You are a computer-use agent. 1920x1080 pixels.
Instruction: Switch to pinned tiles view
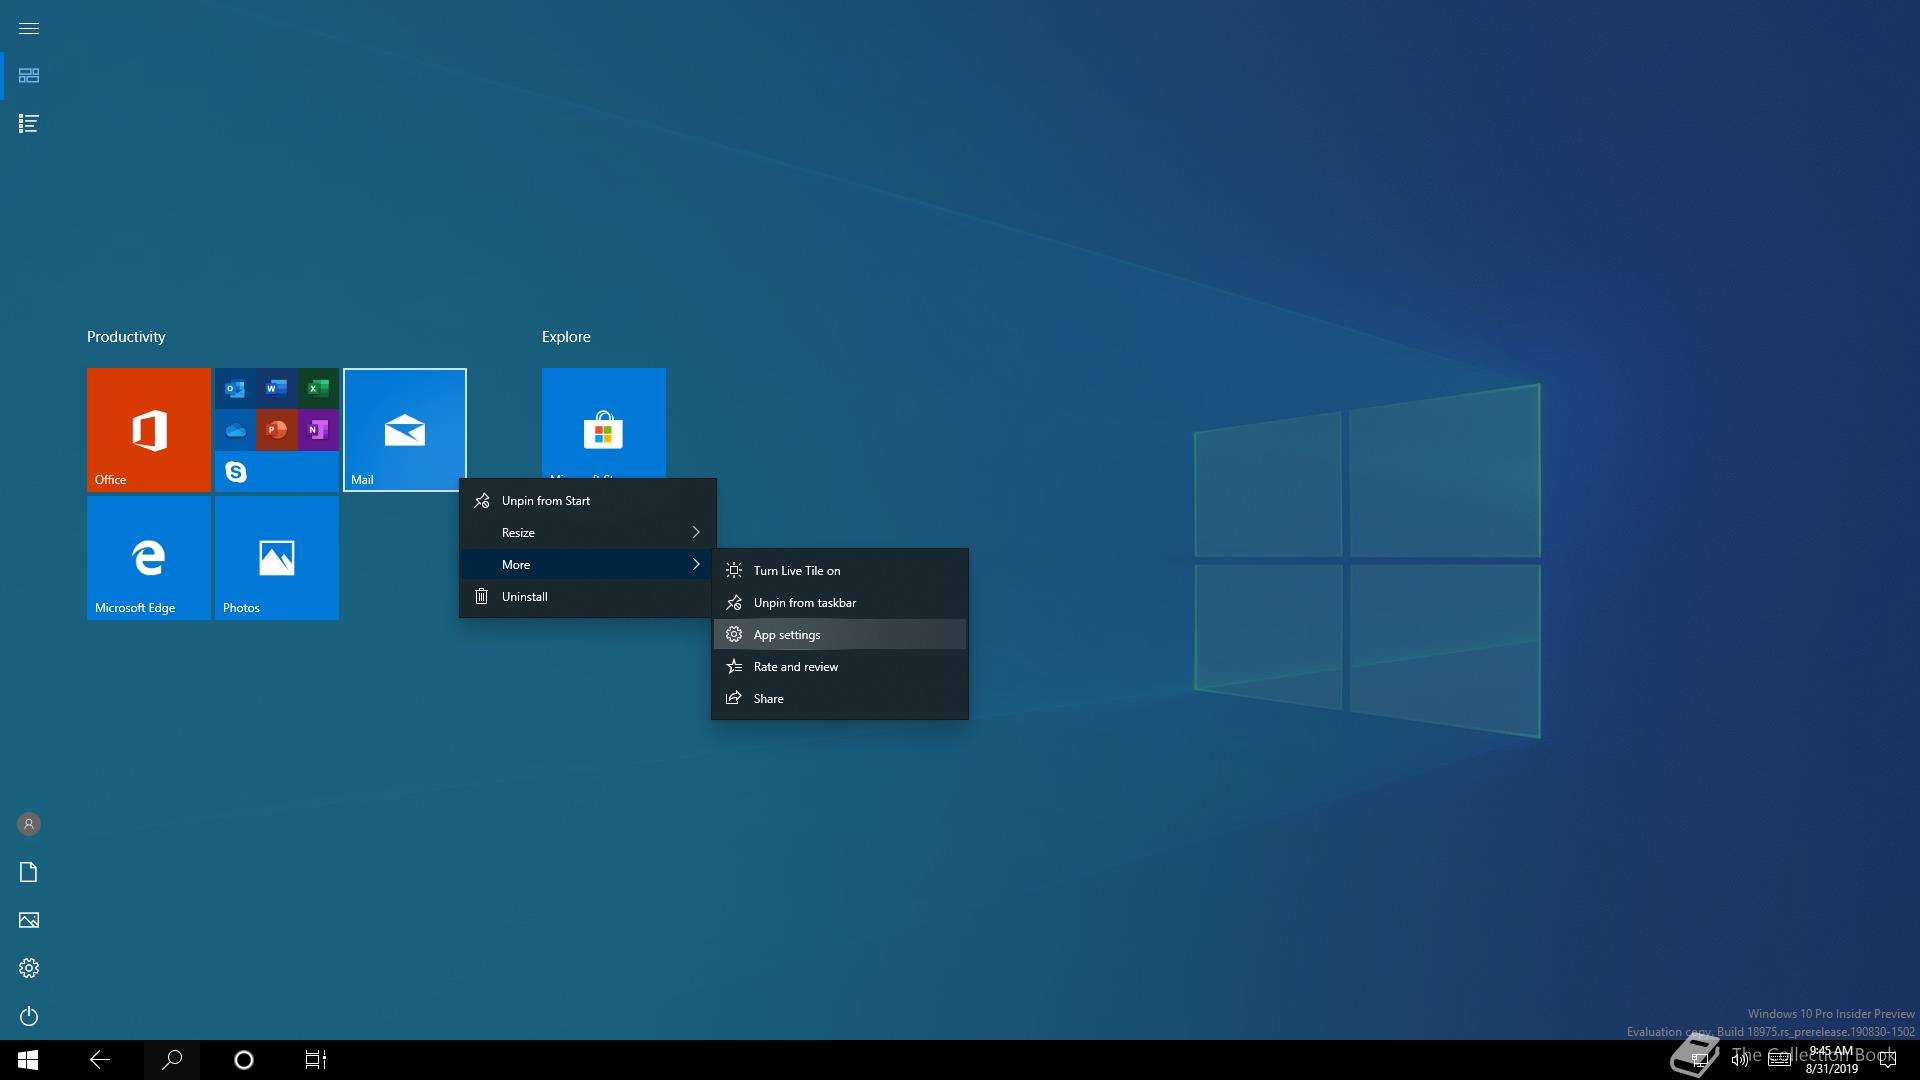pos(29,76)
